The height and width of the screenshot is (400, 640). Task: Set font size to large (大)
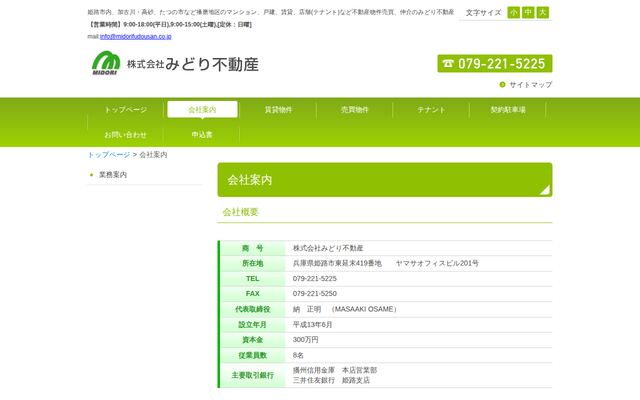tap(542, 12)
